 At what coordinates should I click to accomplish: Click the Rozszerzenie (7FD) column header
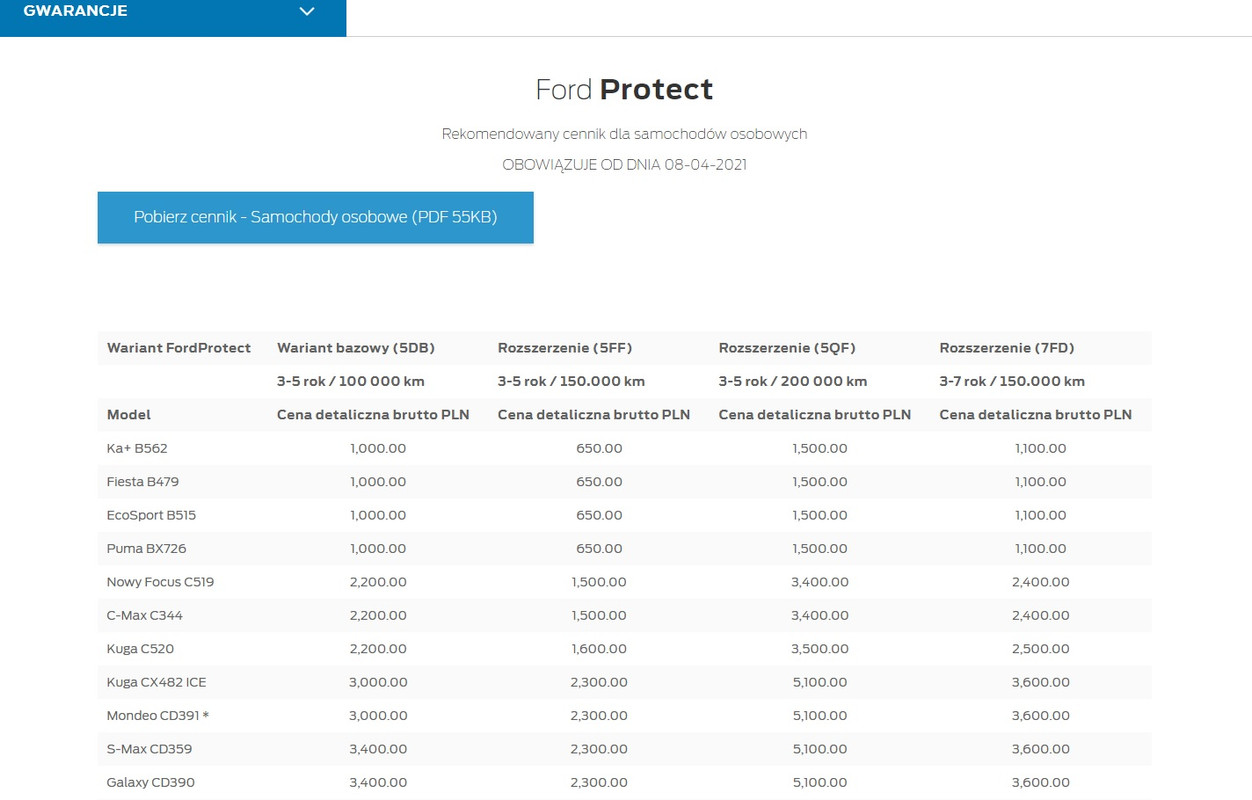tap(1007, 348)
